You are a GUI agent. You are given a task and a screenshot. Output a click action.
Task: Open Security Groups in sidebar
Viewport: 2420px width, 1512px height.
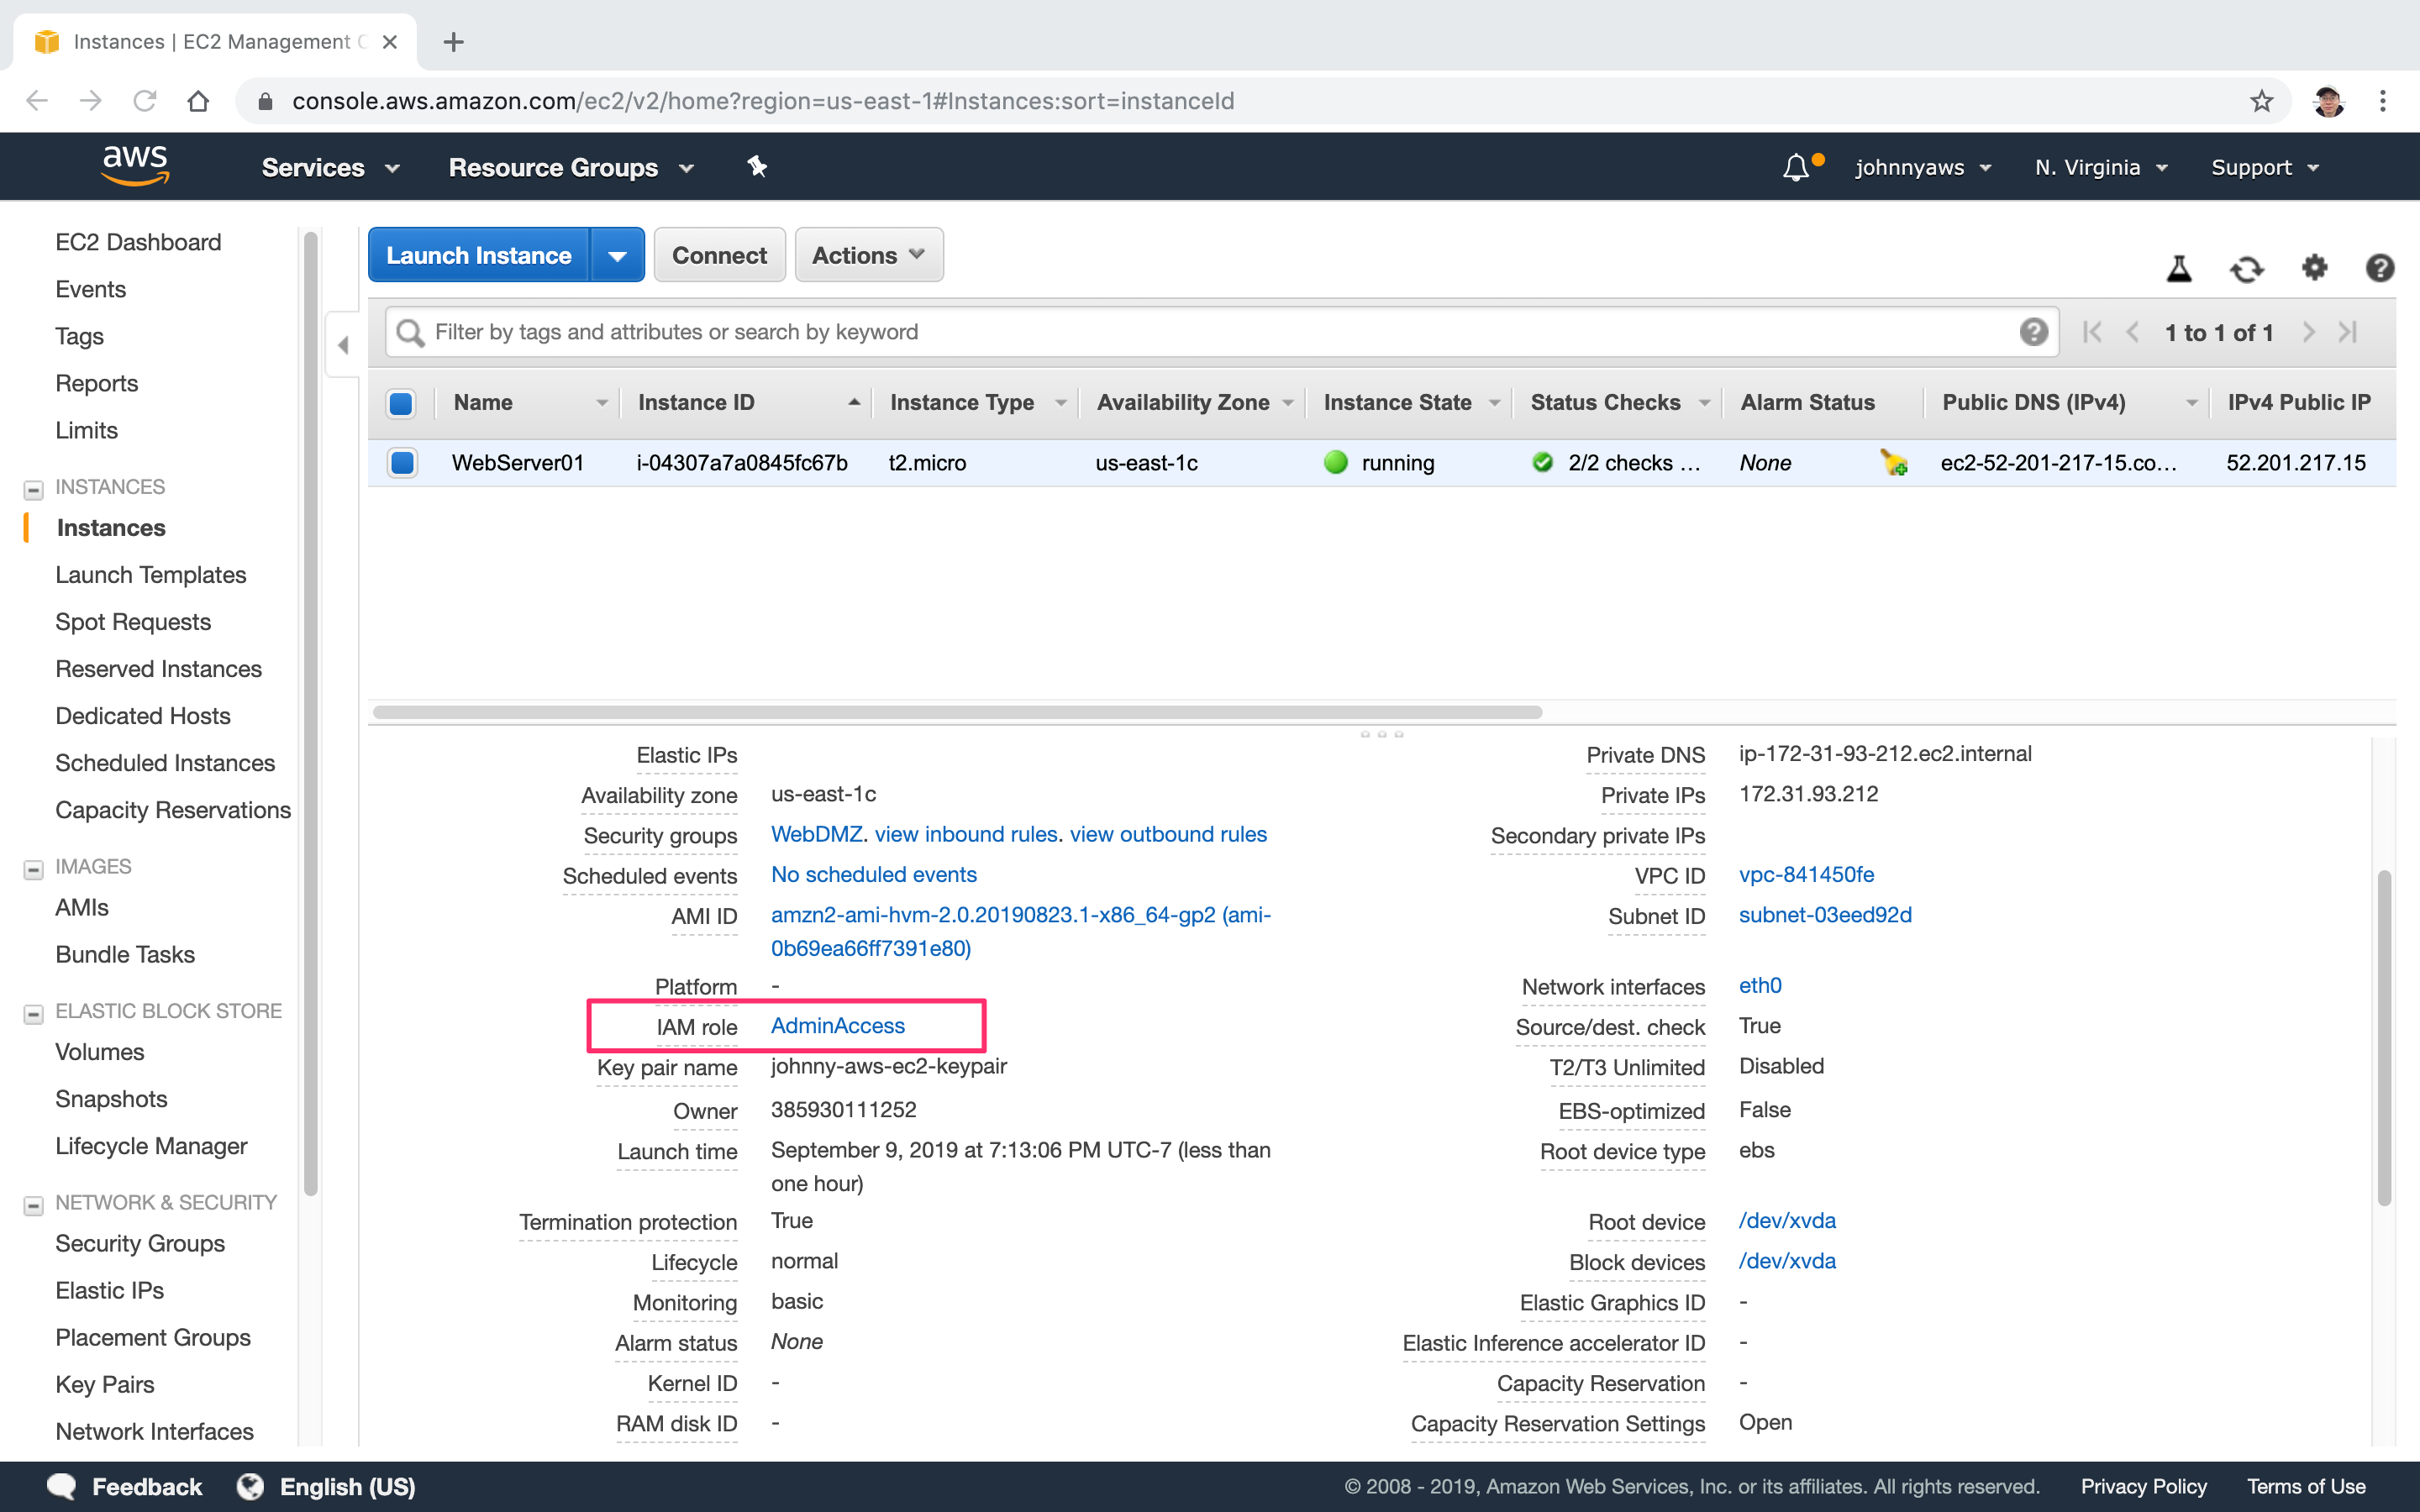[140, 1243]
